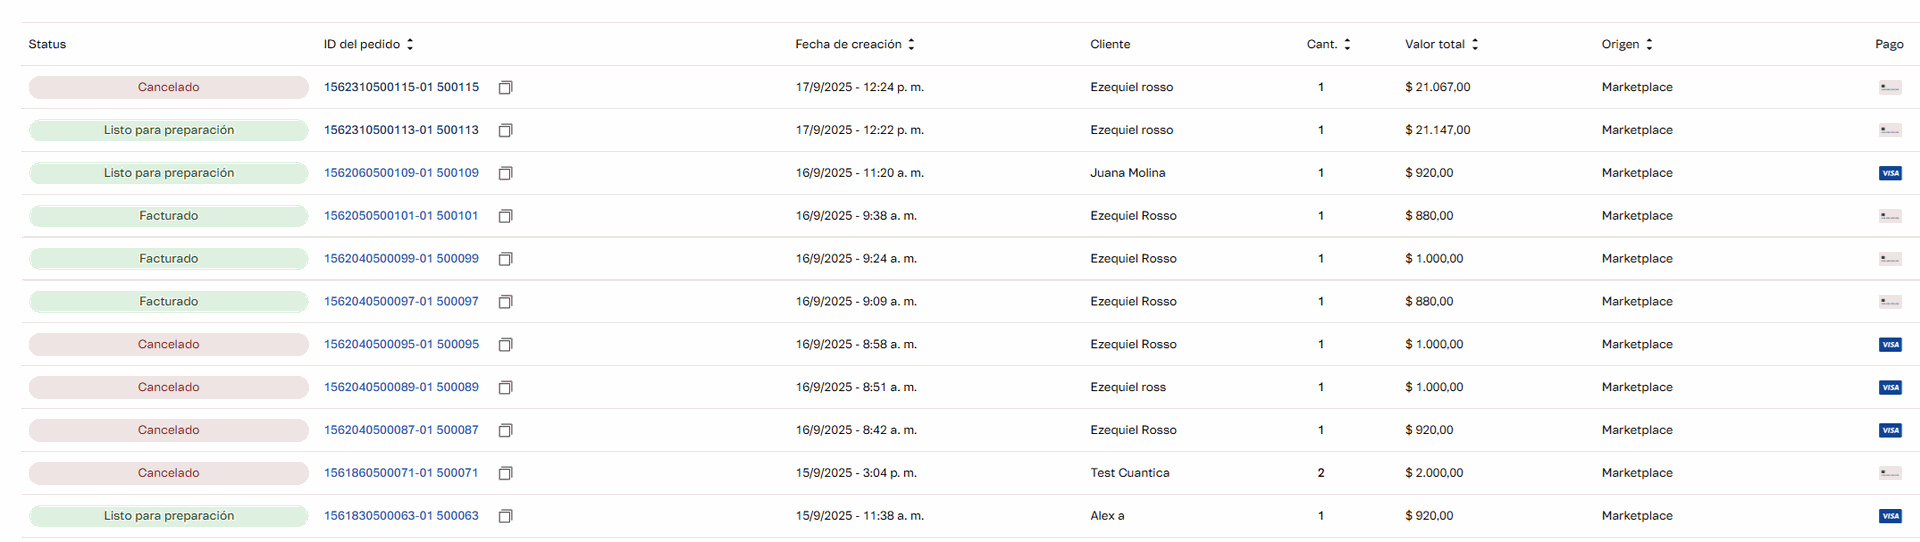Open order link 1562040500095-01 500095

(401, 344)
